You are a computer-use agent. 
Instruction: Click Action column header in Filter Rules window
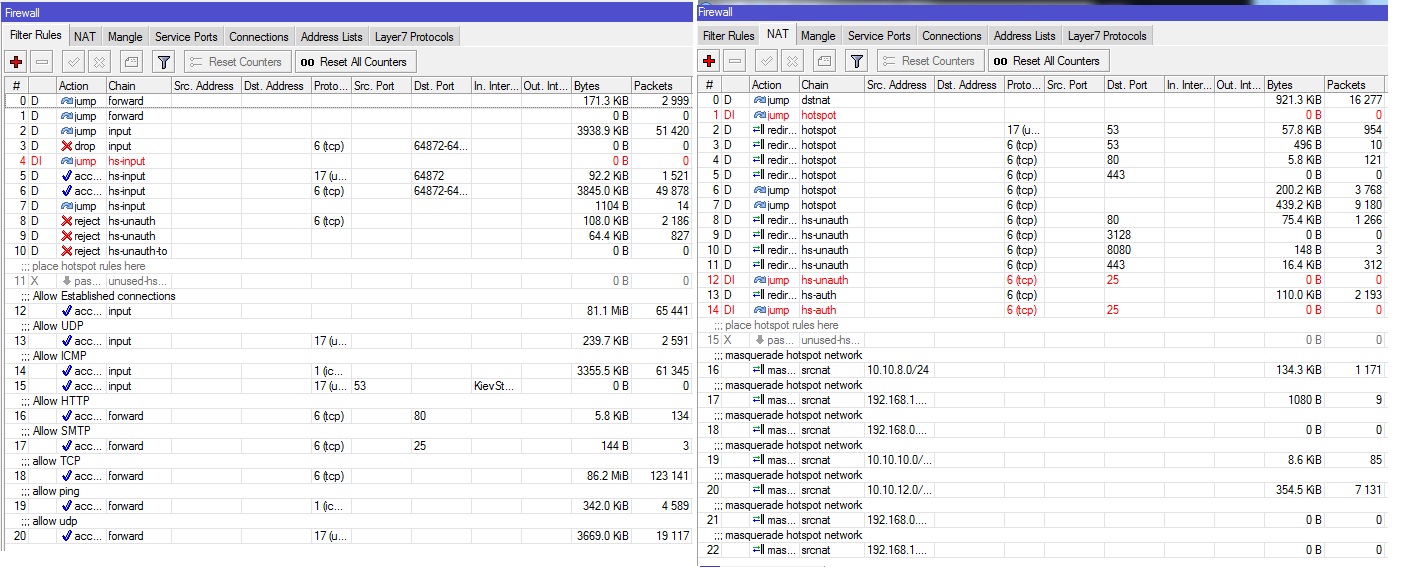tap(80, 86)
